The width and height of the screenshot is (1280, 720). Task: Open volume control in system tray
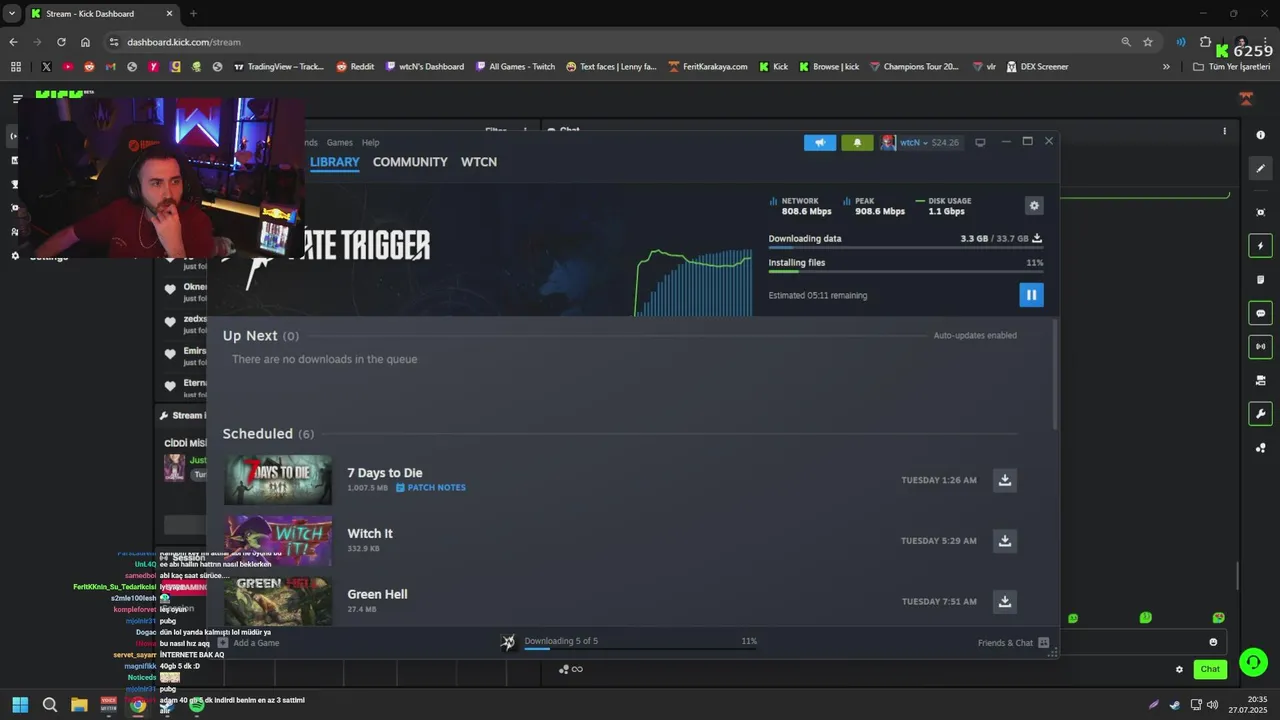coord(1212,705)
